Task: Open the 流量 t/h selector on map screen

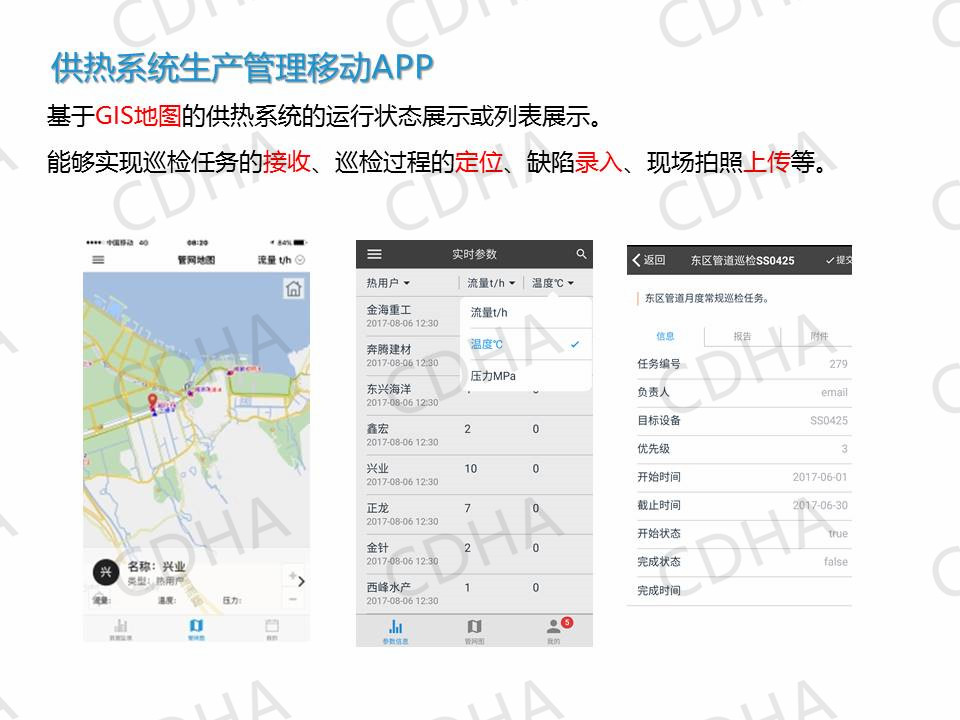Action: point(281,260)
